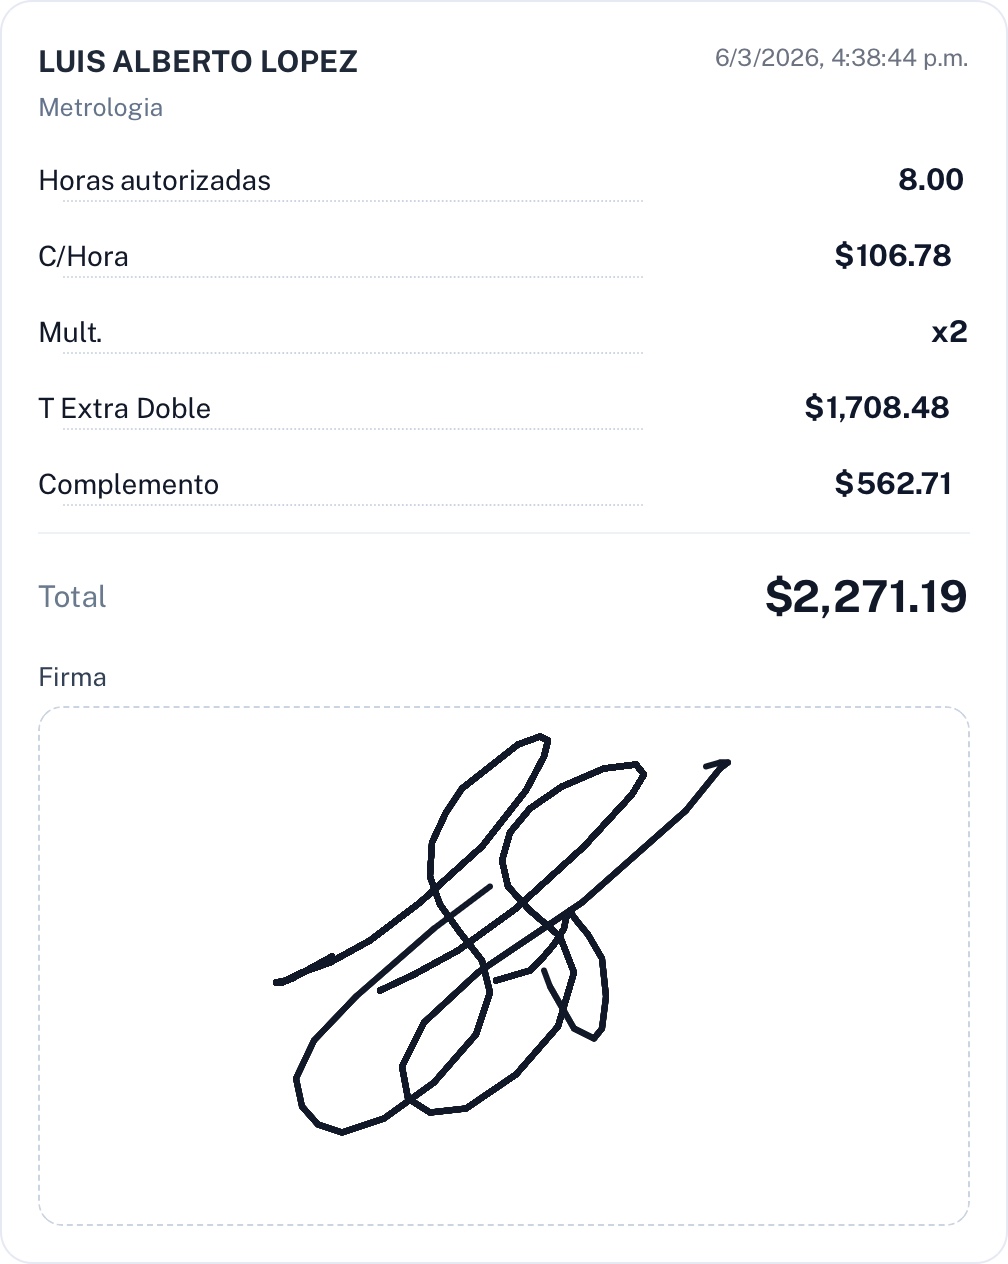
Task: Click the $2,271.19 total amount
Action: point(866,596)
